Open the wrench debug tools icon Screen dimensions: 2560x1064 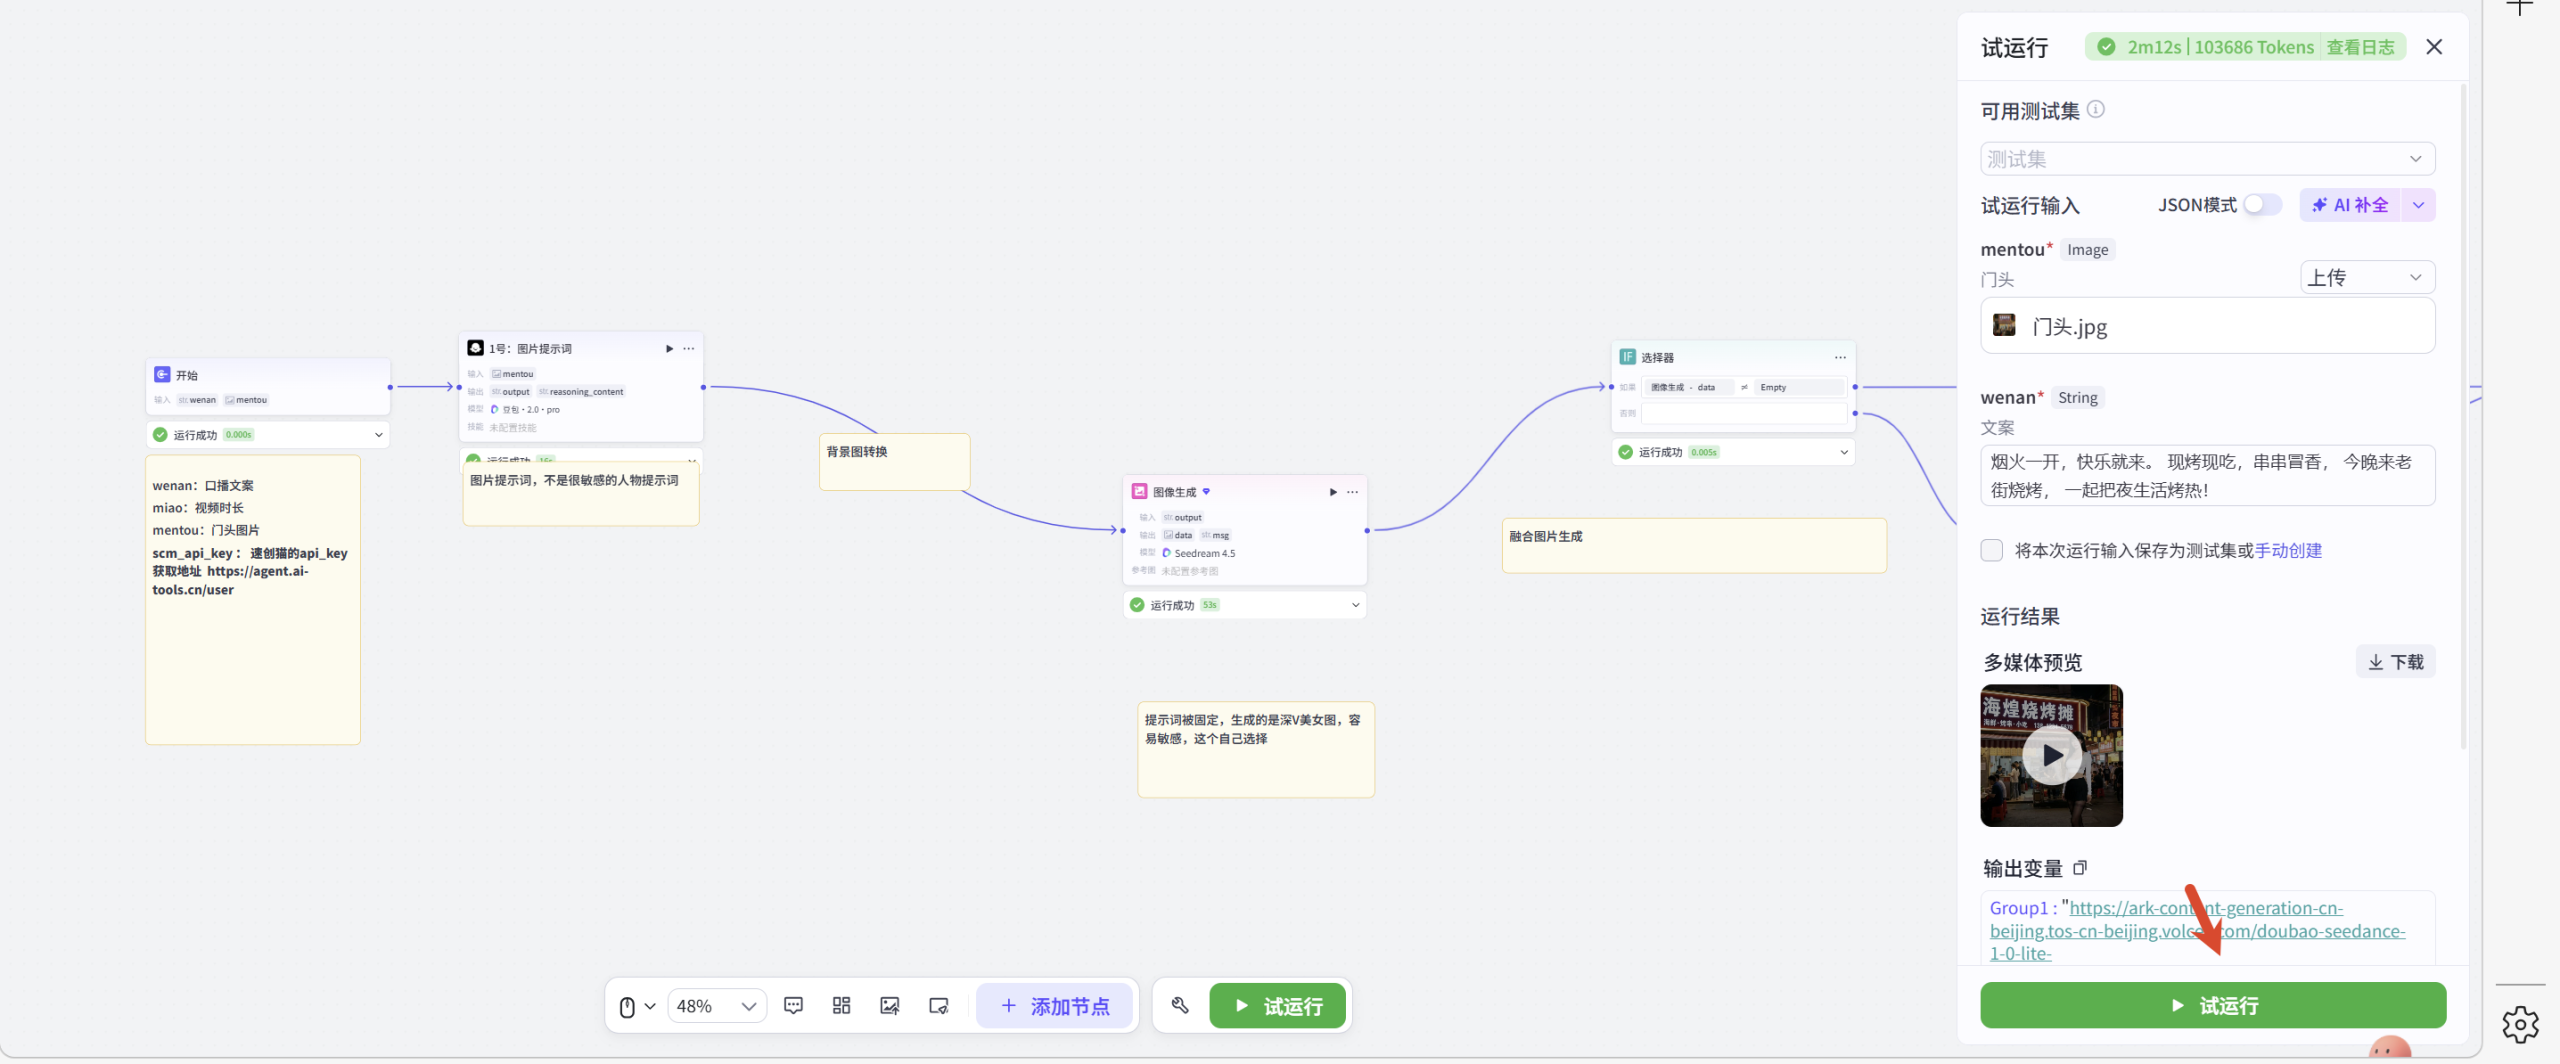coord(1180,1005)
